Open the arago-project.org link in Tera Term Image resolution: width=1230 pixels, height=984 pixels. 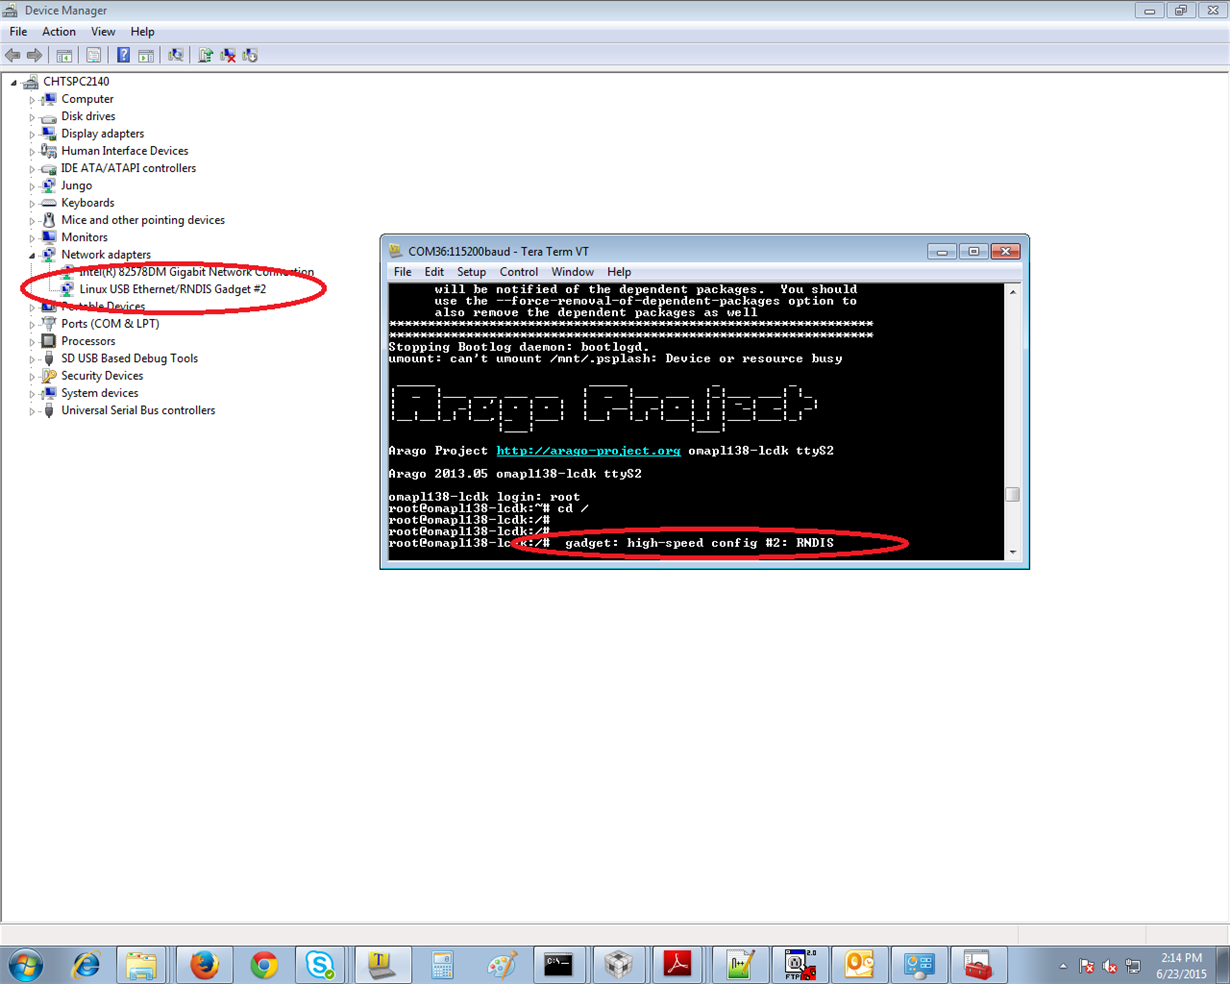tap(588, 451)
